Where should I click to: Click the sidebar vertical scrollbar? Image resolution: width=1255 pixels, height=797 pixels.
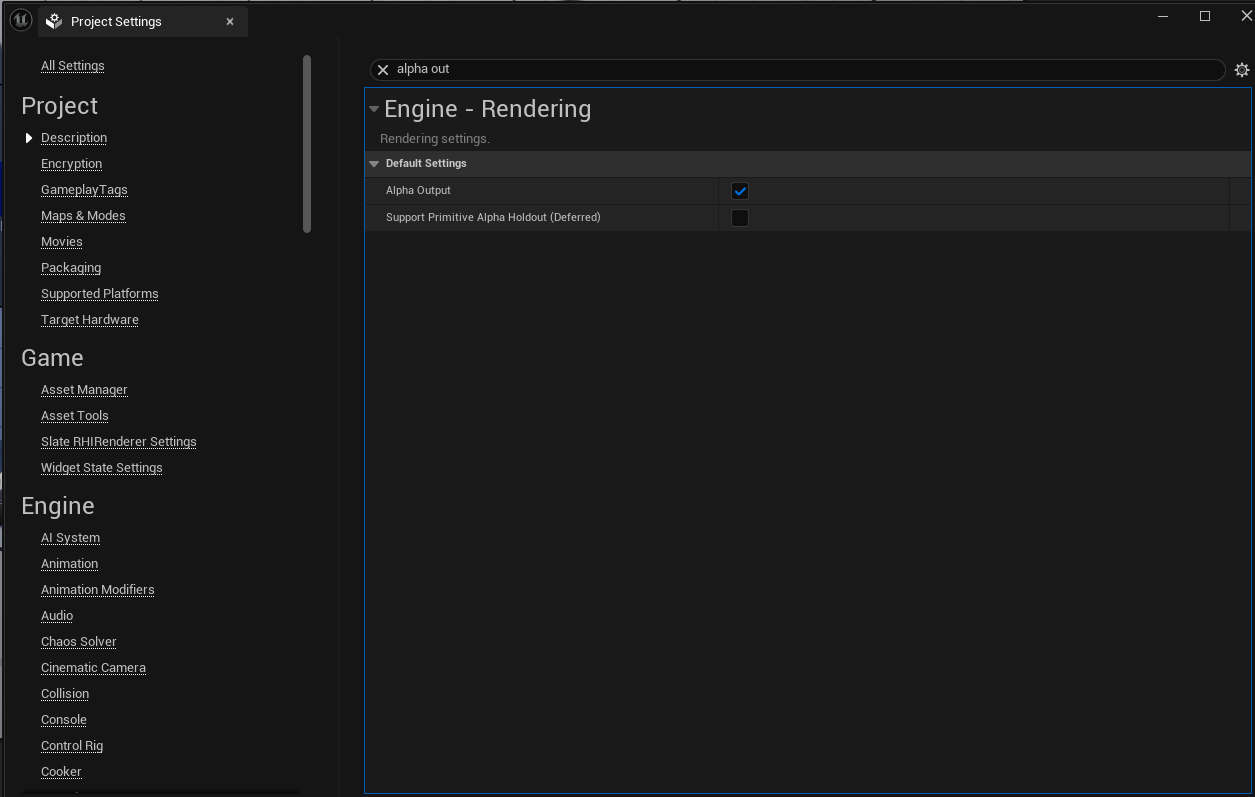point(307,145)
